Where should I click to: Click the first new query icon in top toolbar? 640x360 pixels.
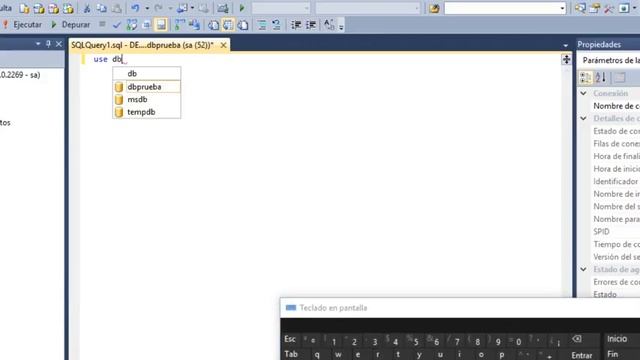pyautogui.click(x=24, y=8)
